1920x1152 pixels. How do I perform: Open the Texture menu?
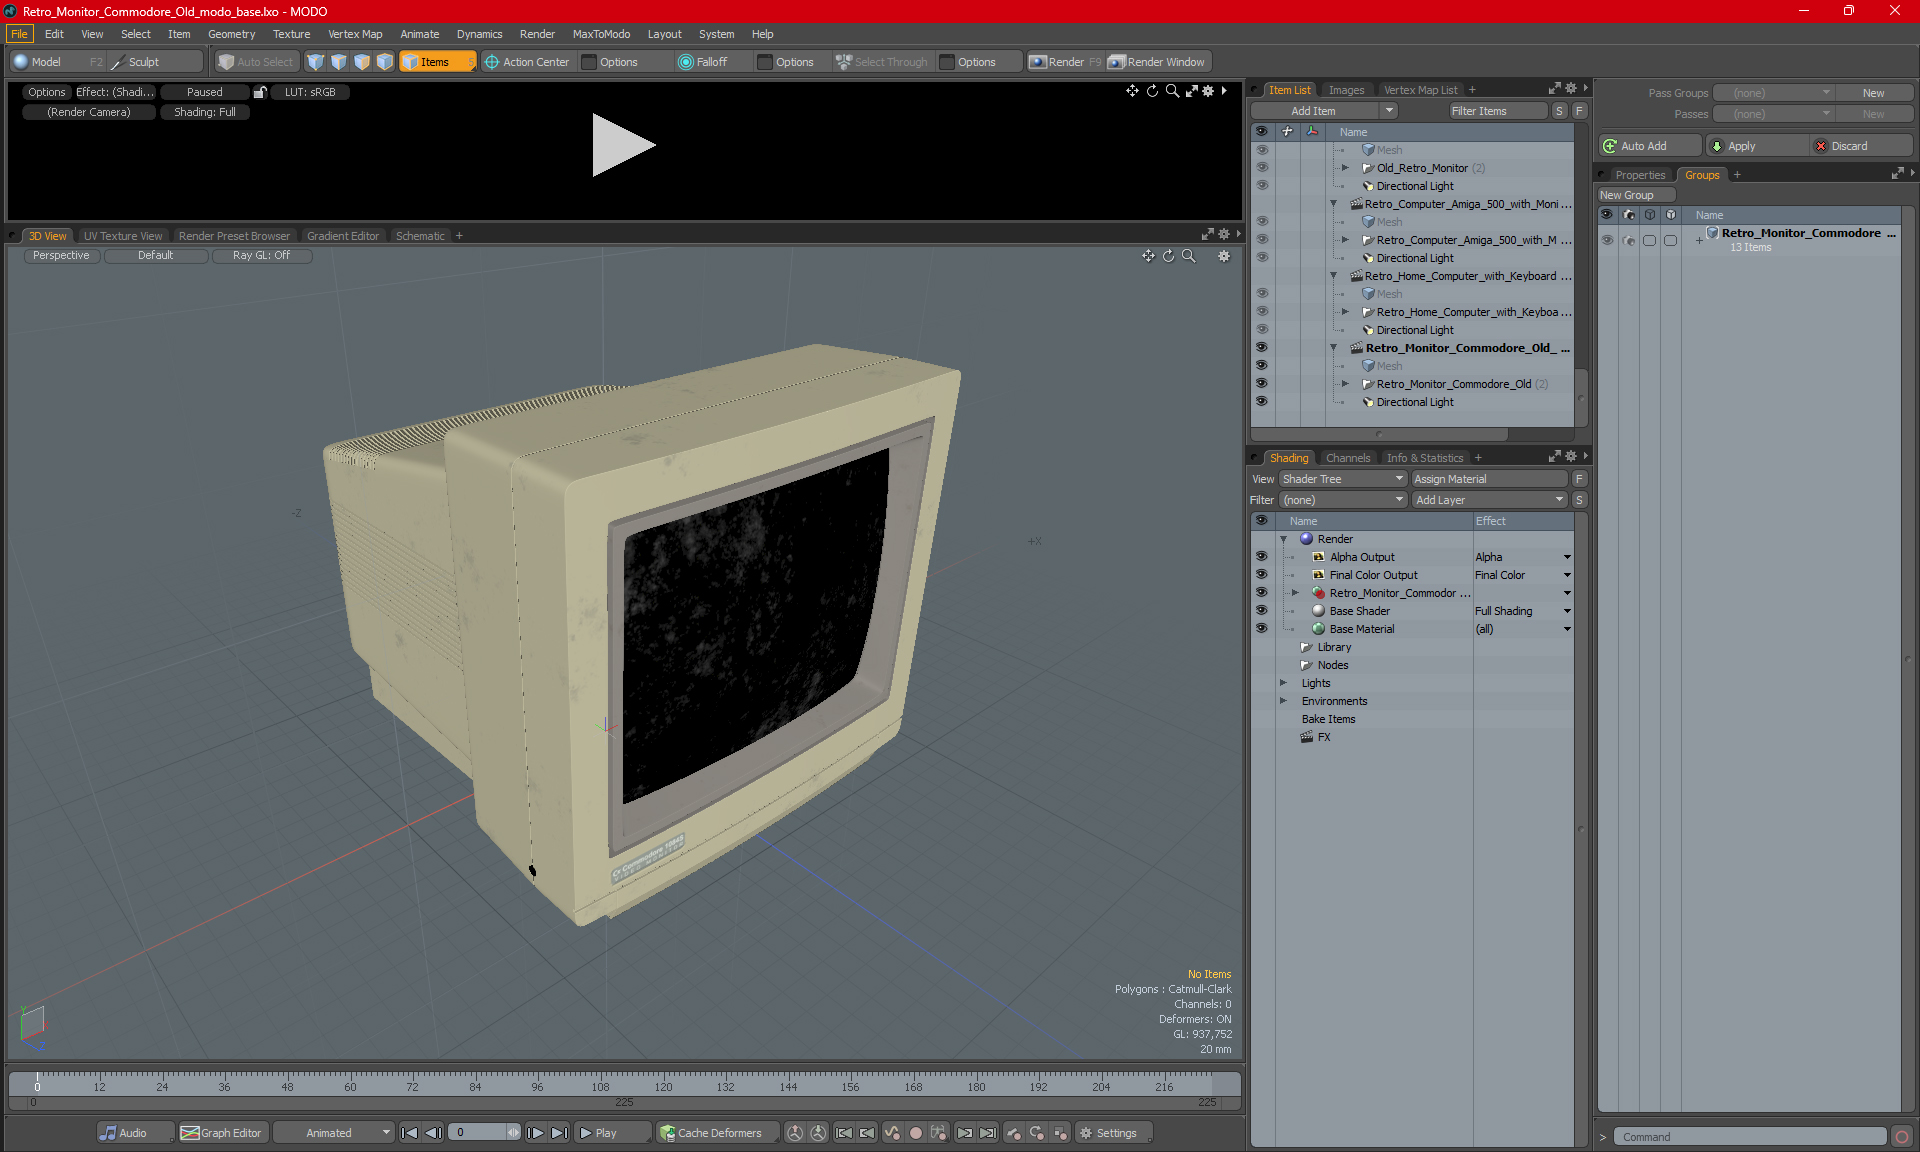pyautogui.click(x=291, y=34)
